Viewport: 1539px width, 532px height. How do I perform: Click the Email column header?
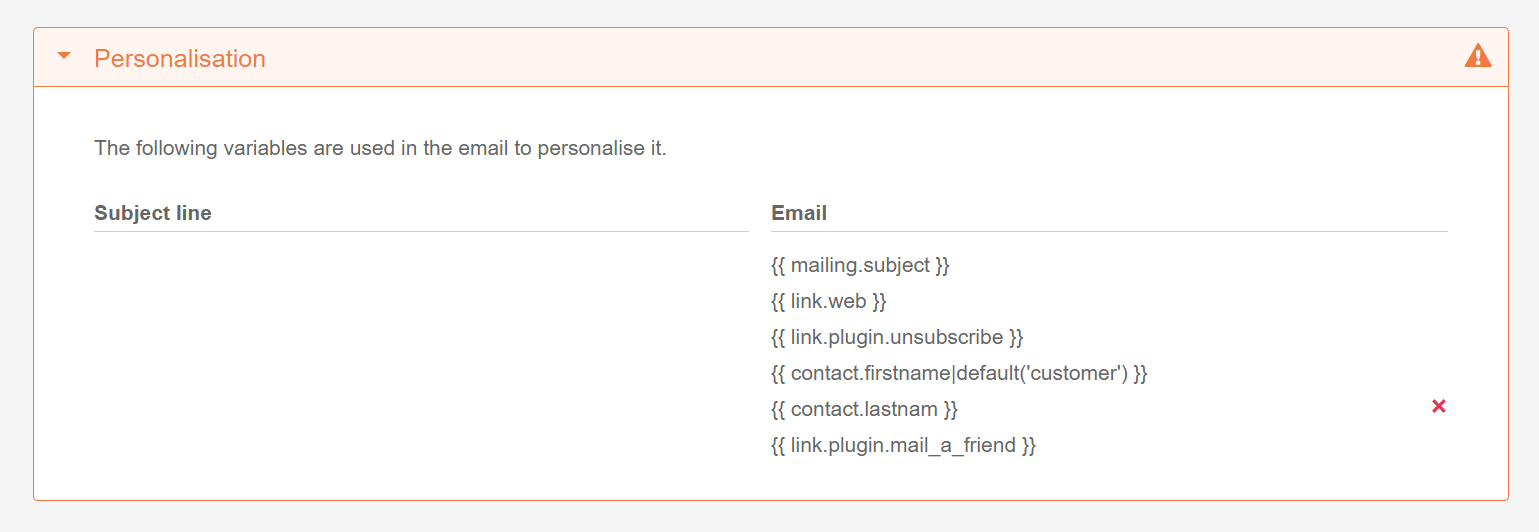click(799, 213)
